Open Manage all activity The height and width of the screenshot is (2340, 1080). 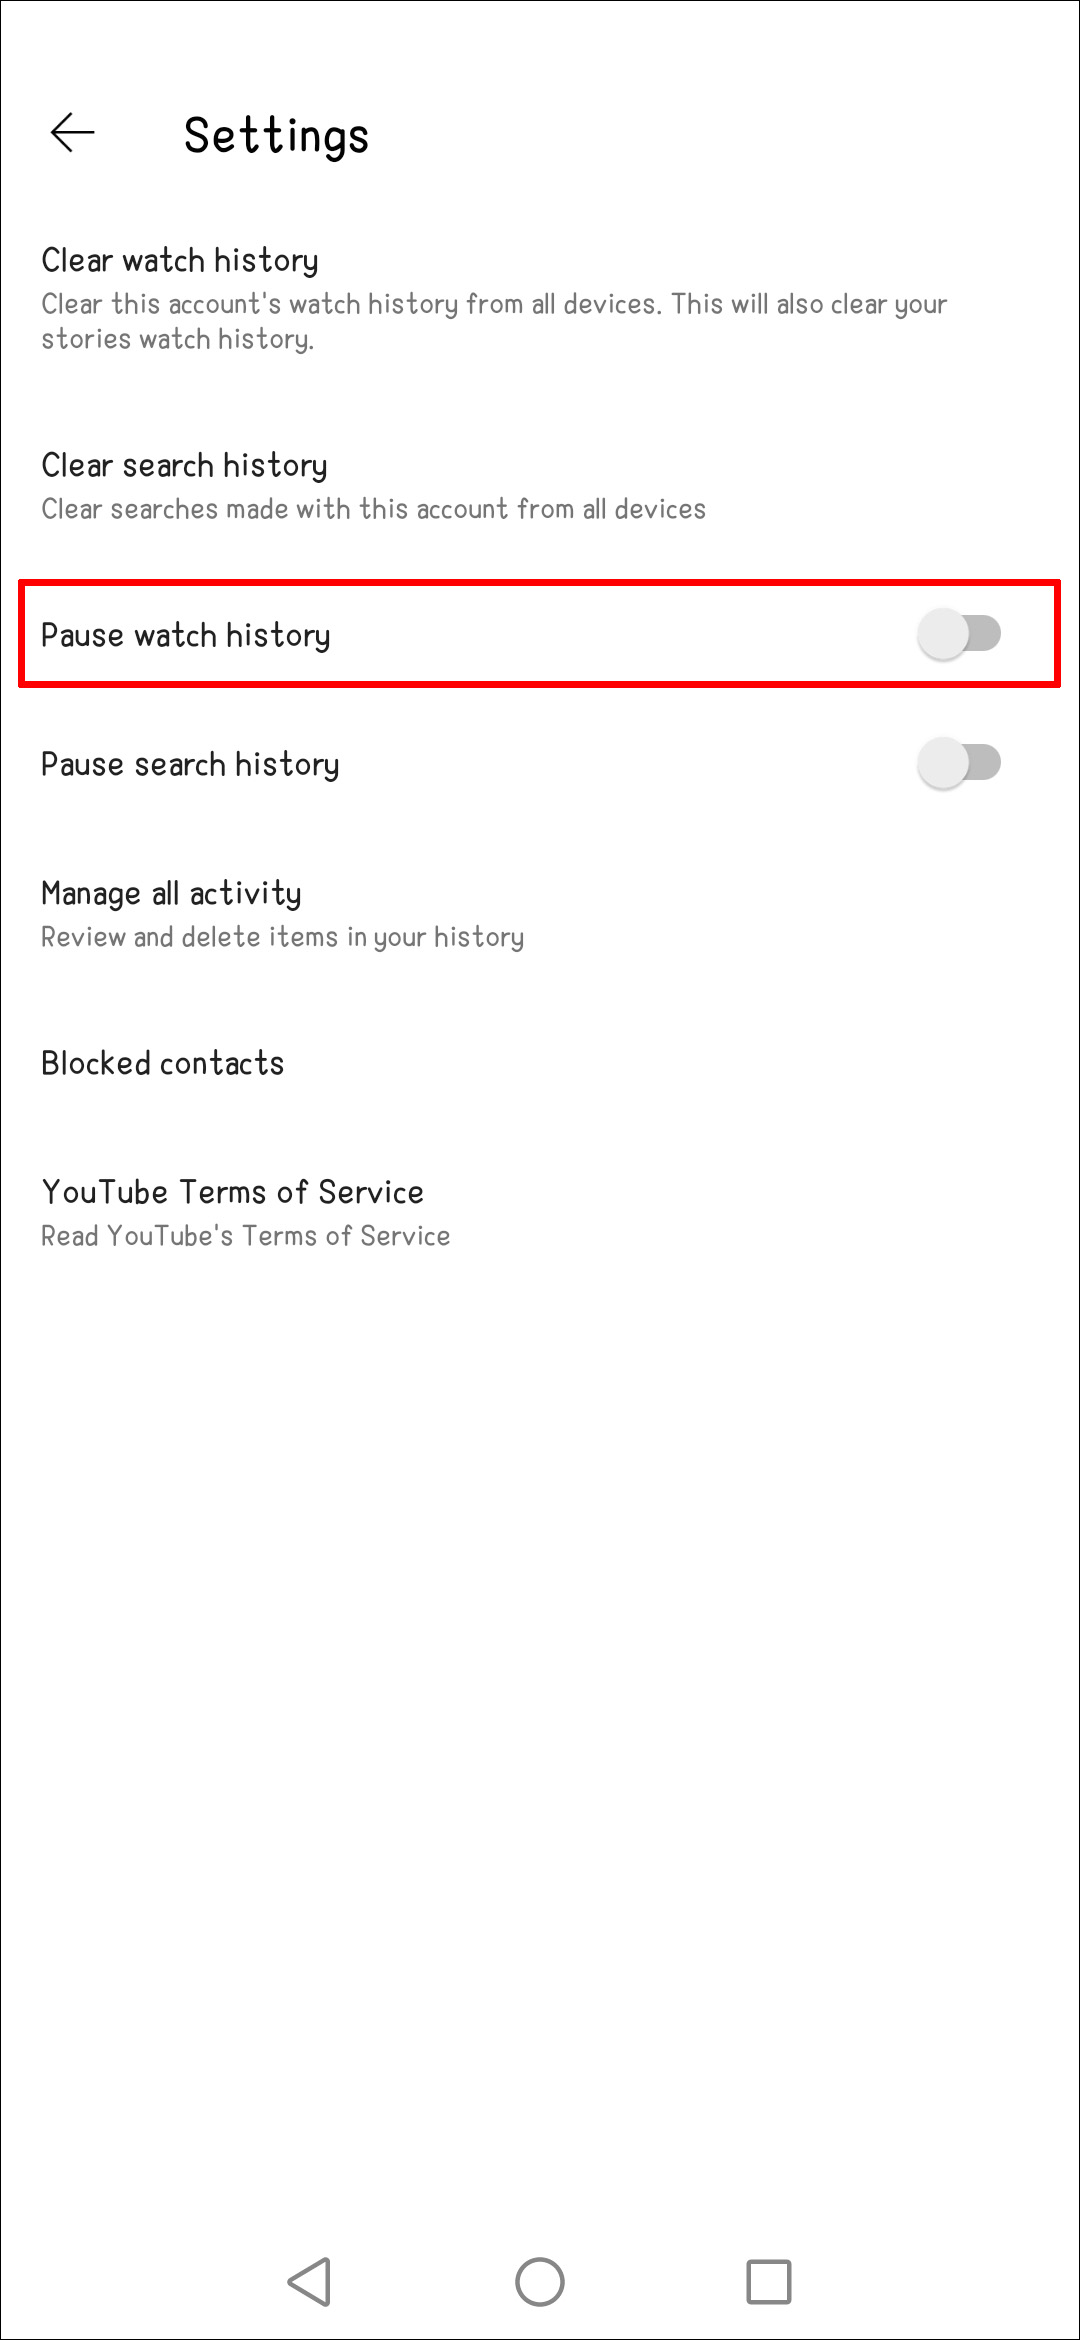[x=171, y=894]
